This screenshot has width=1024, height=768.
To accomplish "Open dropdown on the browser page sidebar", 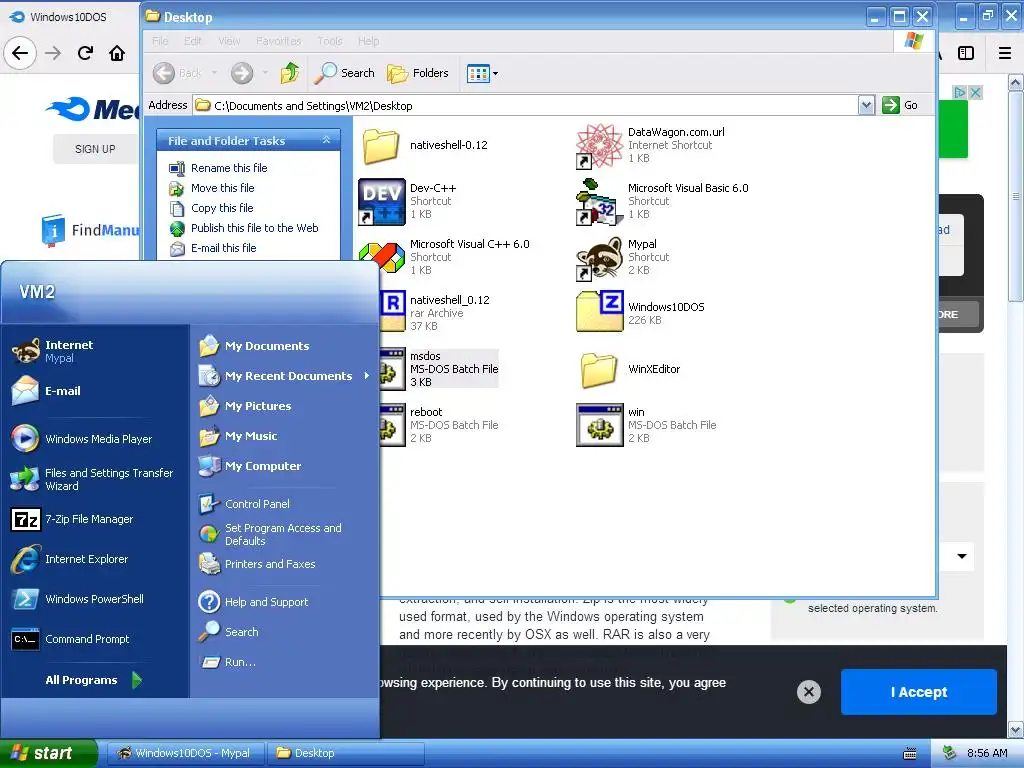I will (x=961, y=556).
